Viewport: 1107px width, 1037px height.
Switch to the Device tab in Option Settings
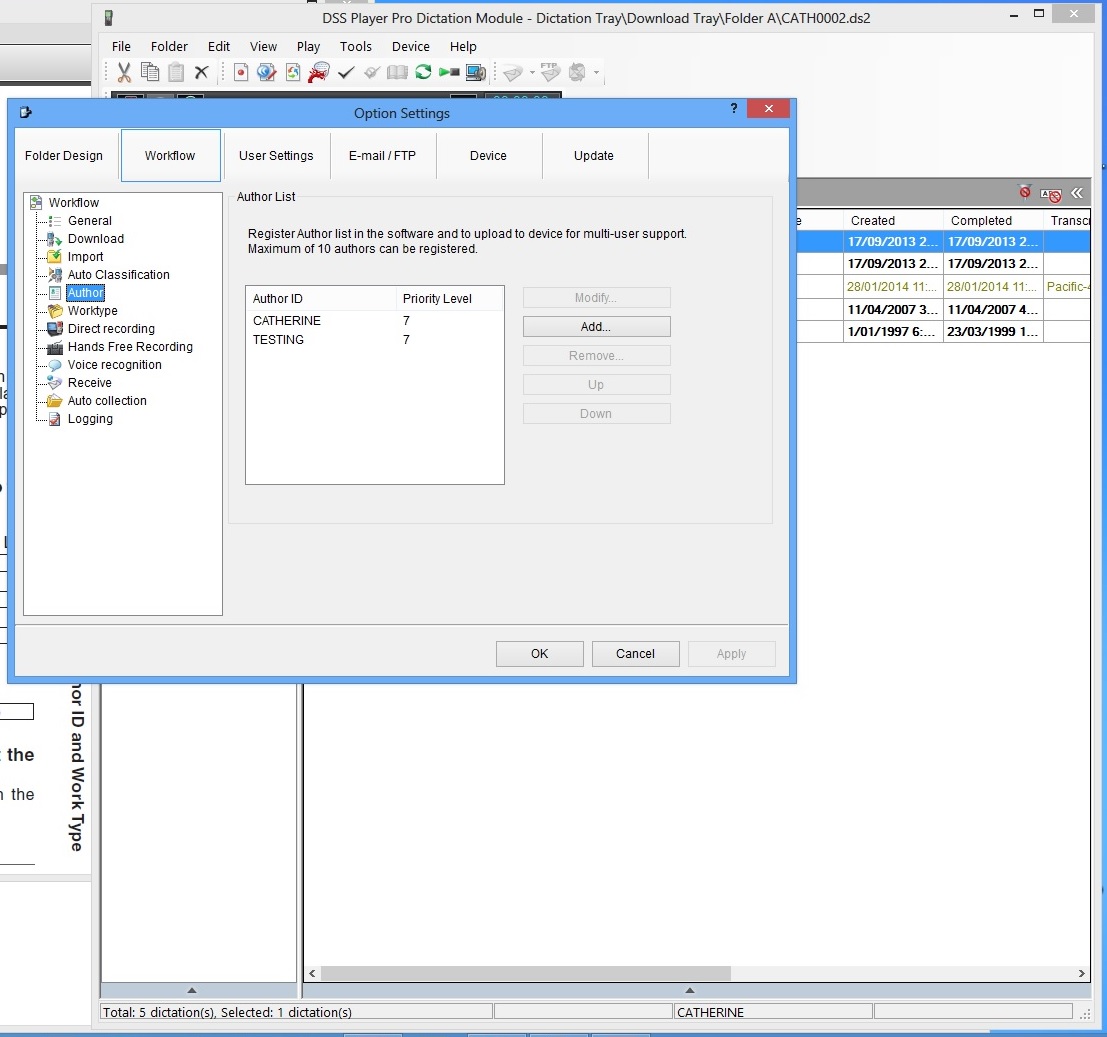click(488, 155)
